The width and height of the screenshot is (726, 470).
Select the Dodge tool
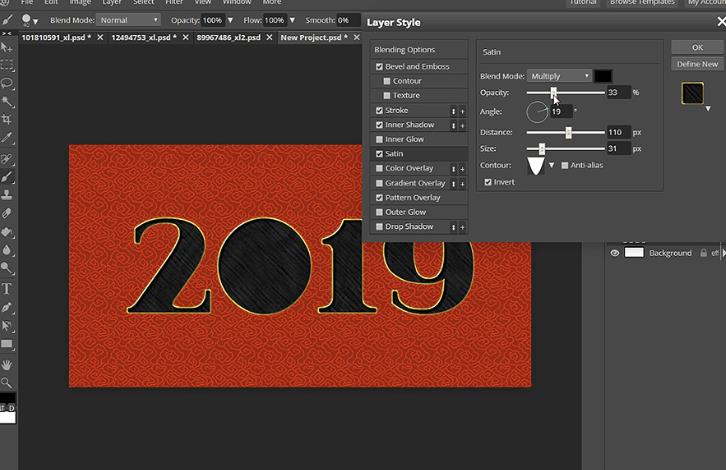[x=6, y=268]
